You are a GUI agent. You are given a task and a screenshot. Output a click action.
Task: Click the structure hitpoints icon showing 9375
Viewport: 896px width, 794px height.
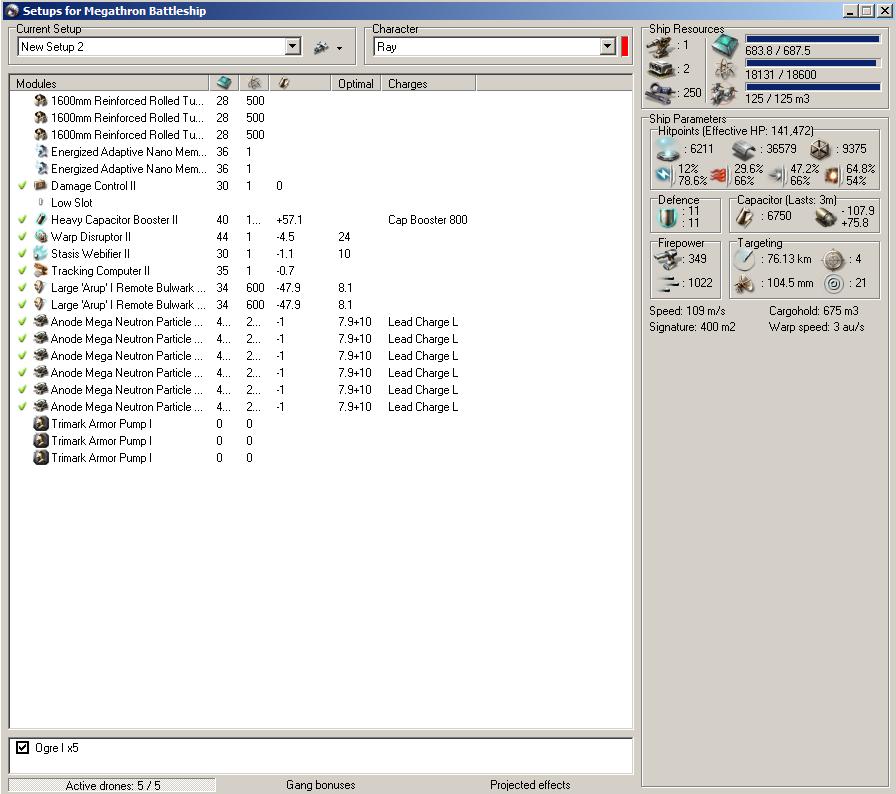coord(819,150)
